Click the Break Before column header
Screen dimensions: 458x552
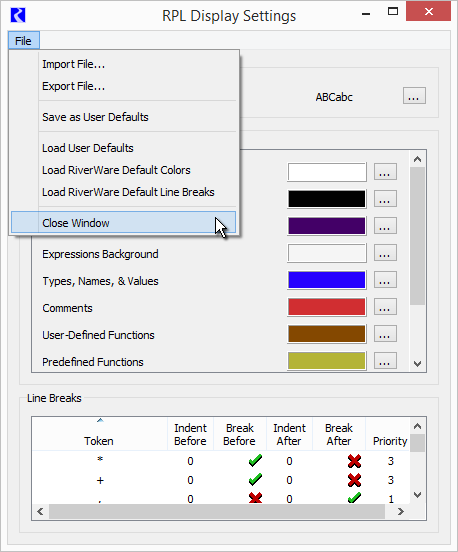240,434
